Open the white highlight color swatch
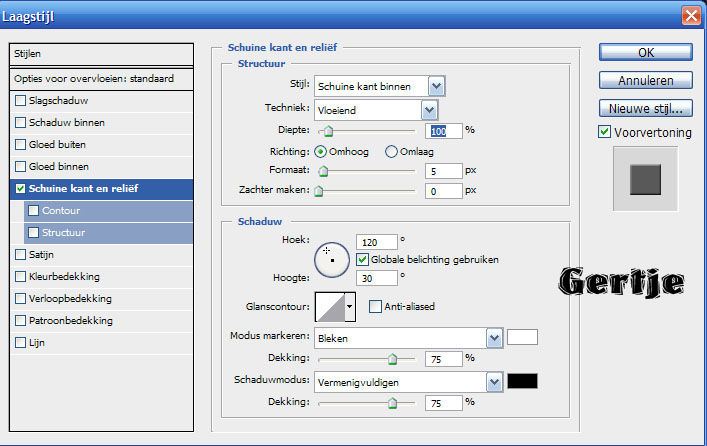 coord(522,337)
